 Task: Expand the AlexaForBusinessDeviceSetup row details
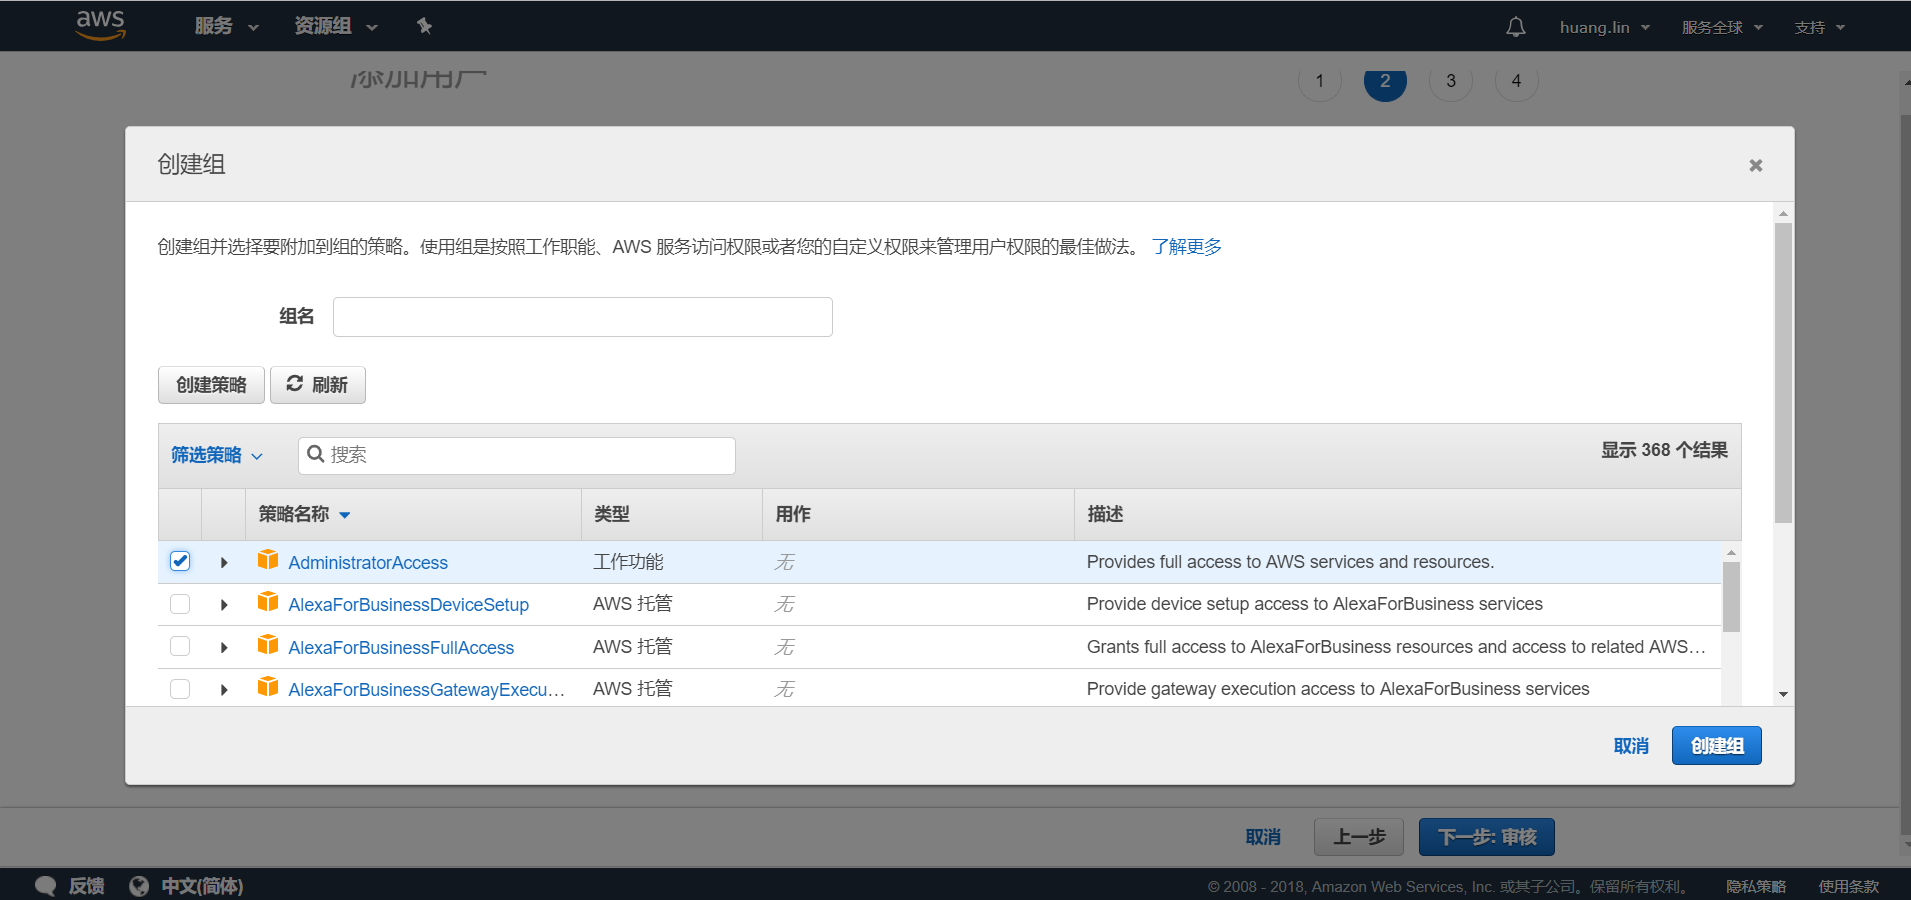tap(224, 605)
